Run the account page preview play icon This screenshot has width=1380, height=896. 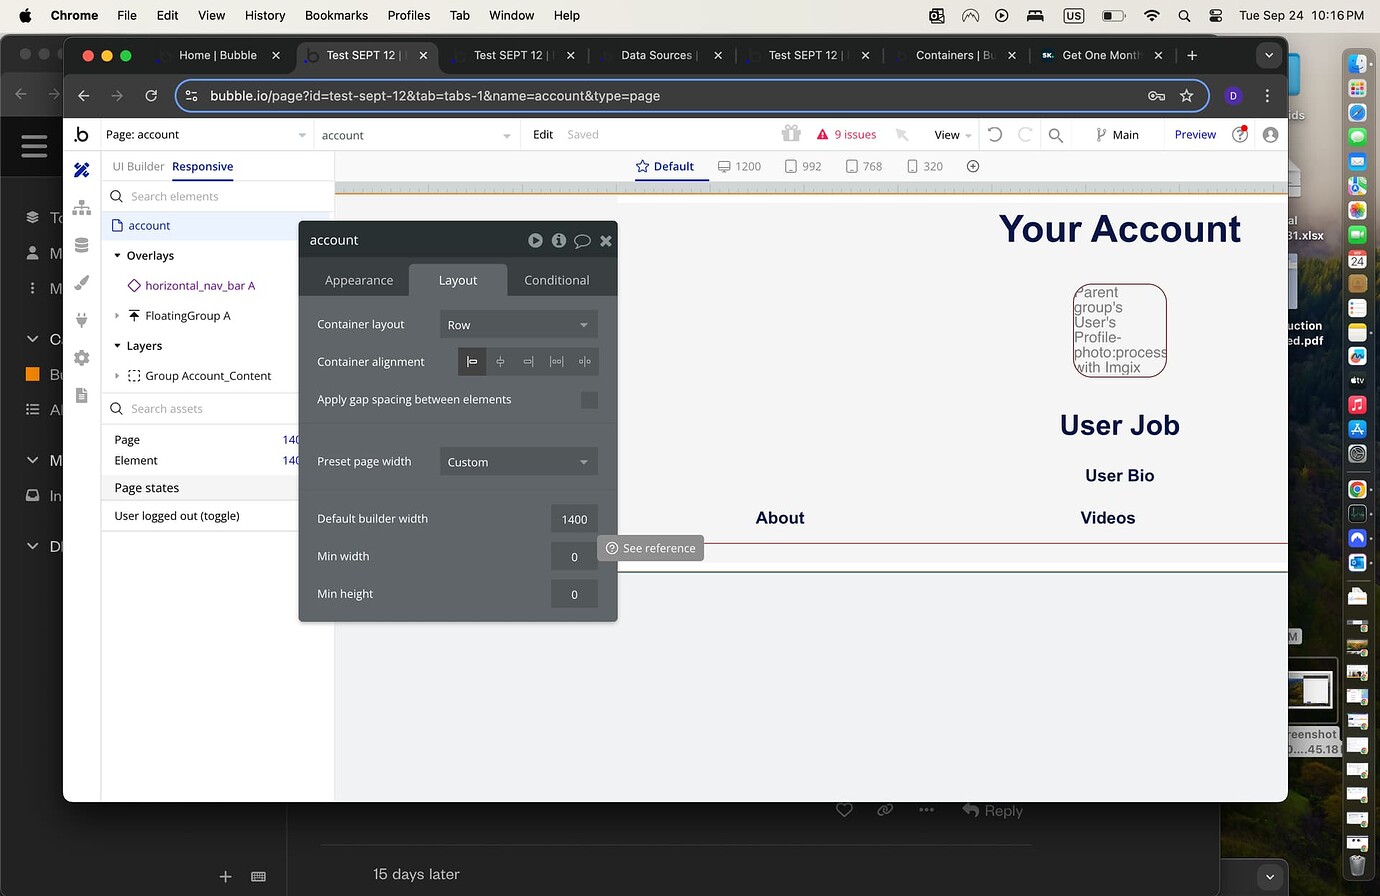(535, 240)
